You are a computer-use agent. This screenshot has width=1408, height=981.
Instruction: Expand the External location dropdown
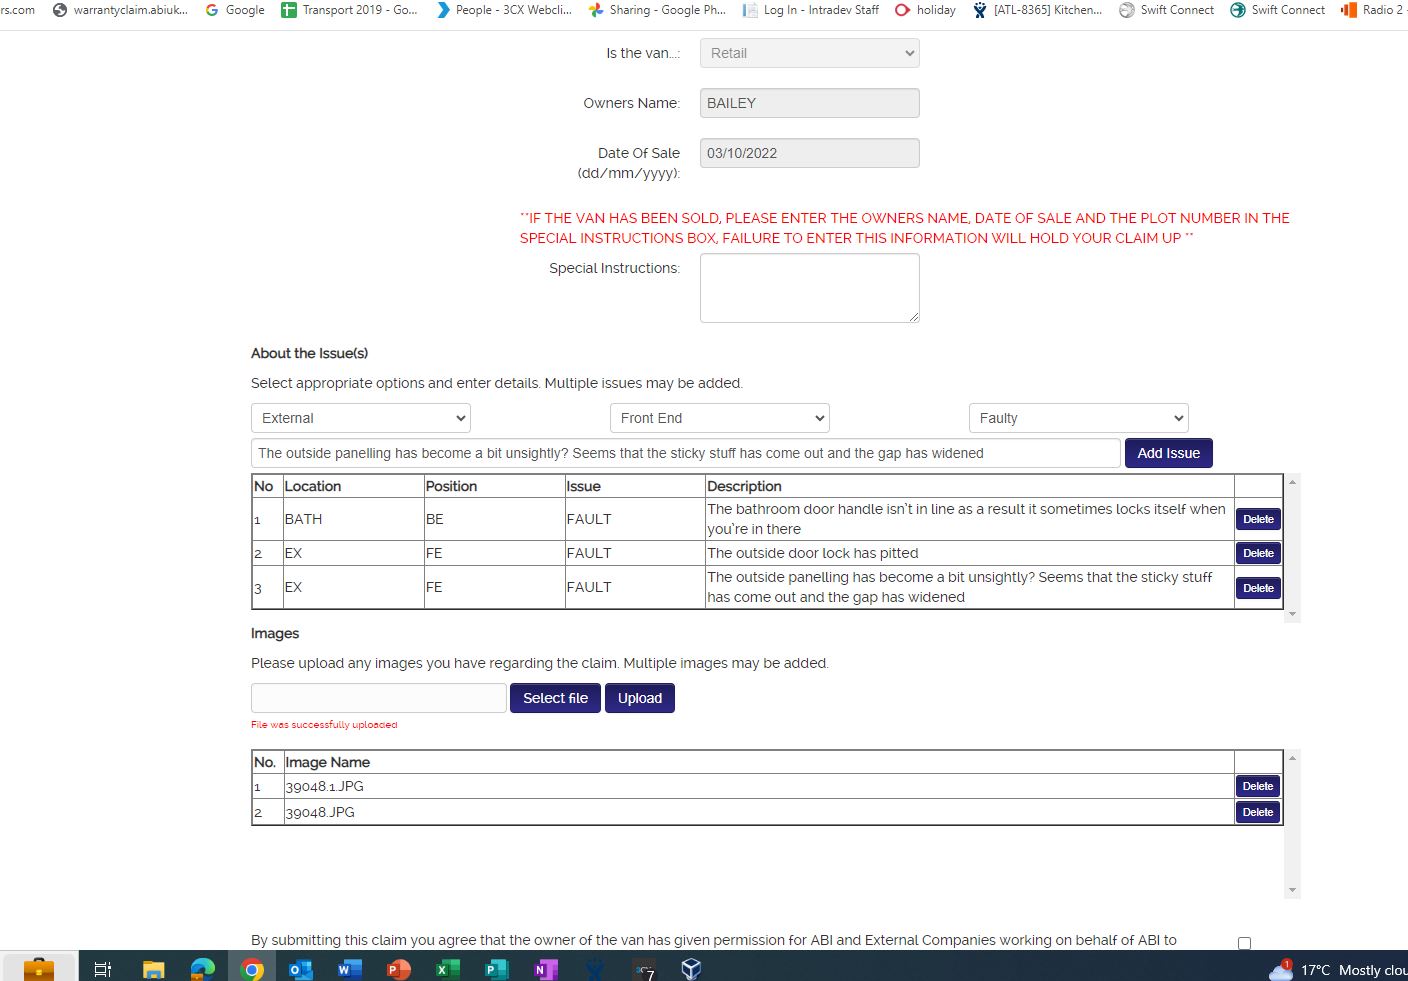click(x=360, y=418)
